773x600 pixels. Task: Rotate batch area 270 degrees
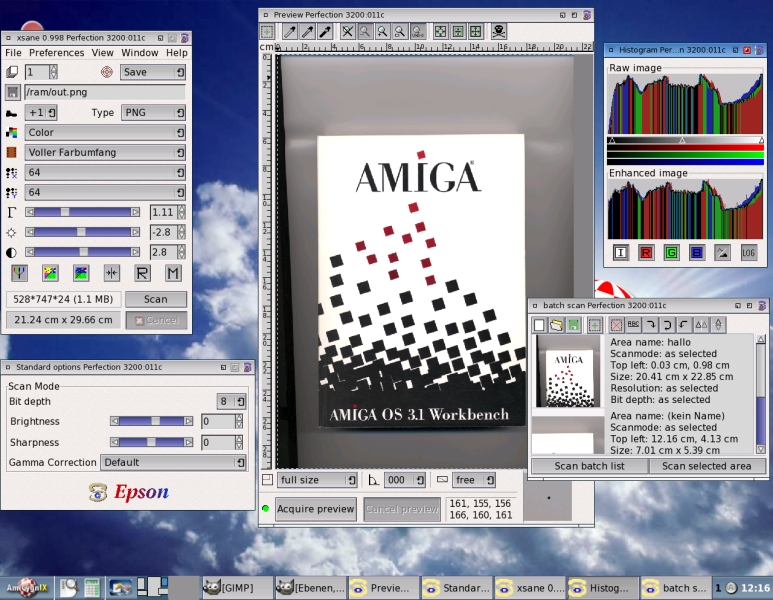pyautogui.click(x=684, y=325)
